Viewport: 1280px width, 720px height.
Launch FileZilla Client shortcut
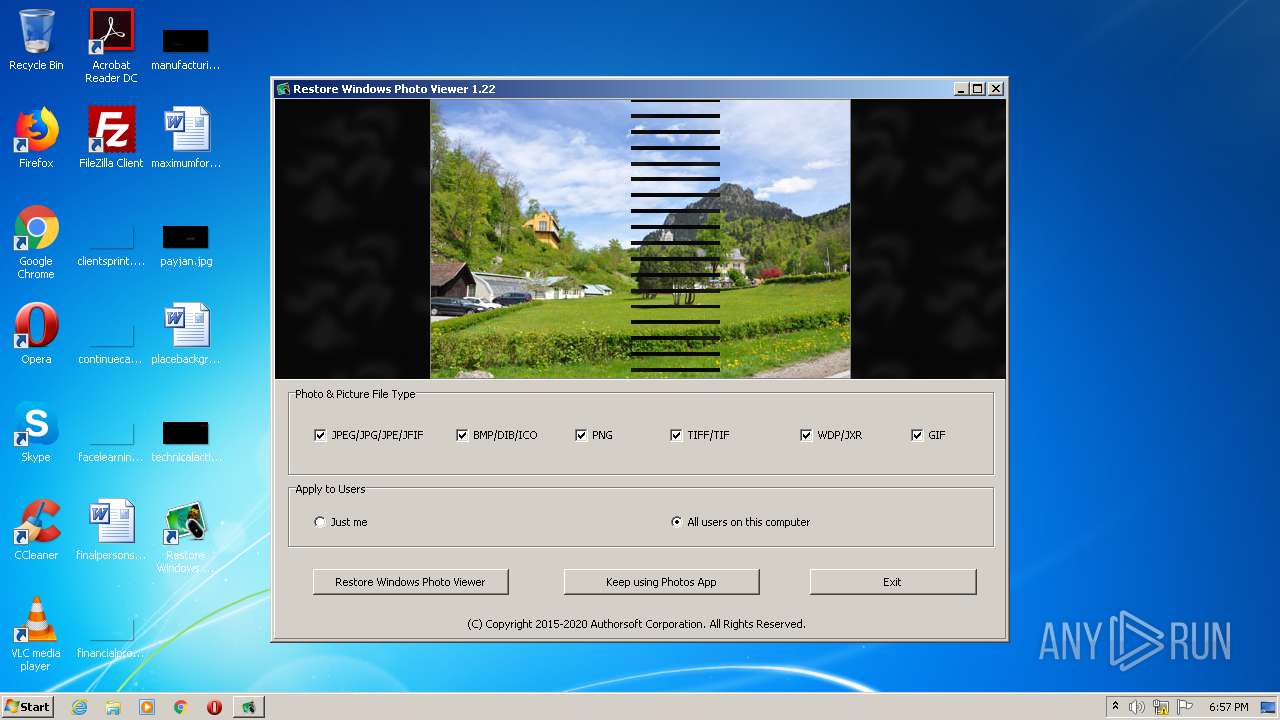111,138
